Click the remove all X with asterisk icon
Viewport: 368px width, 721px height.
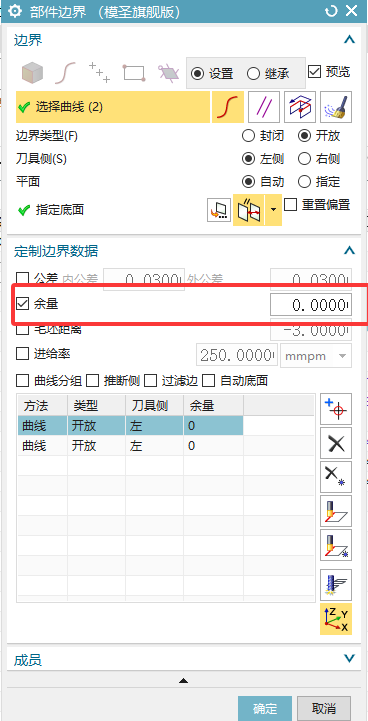[x=336, y=477]
